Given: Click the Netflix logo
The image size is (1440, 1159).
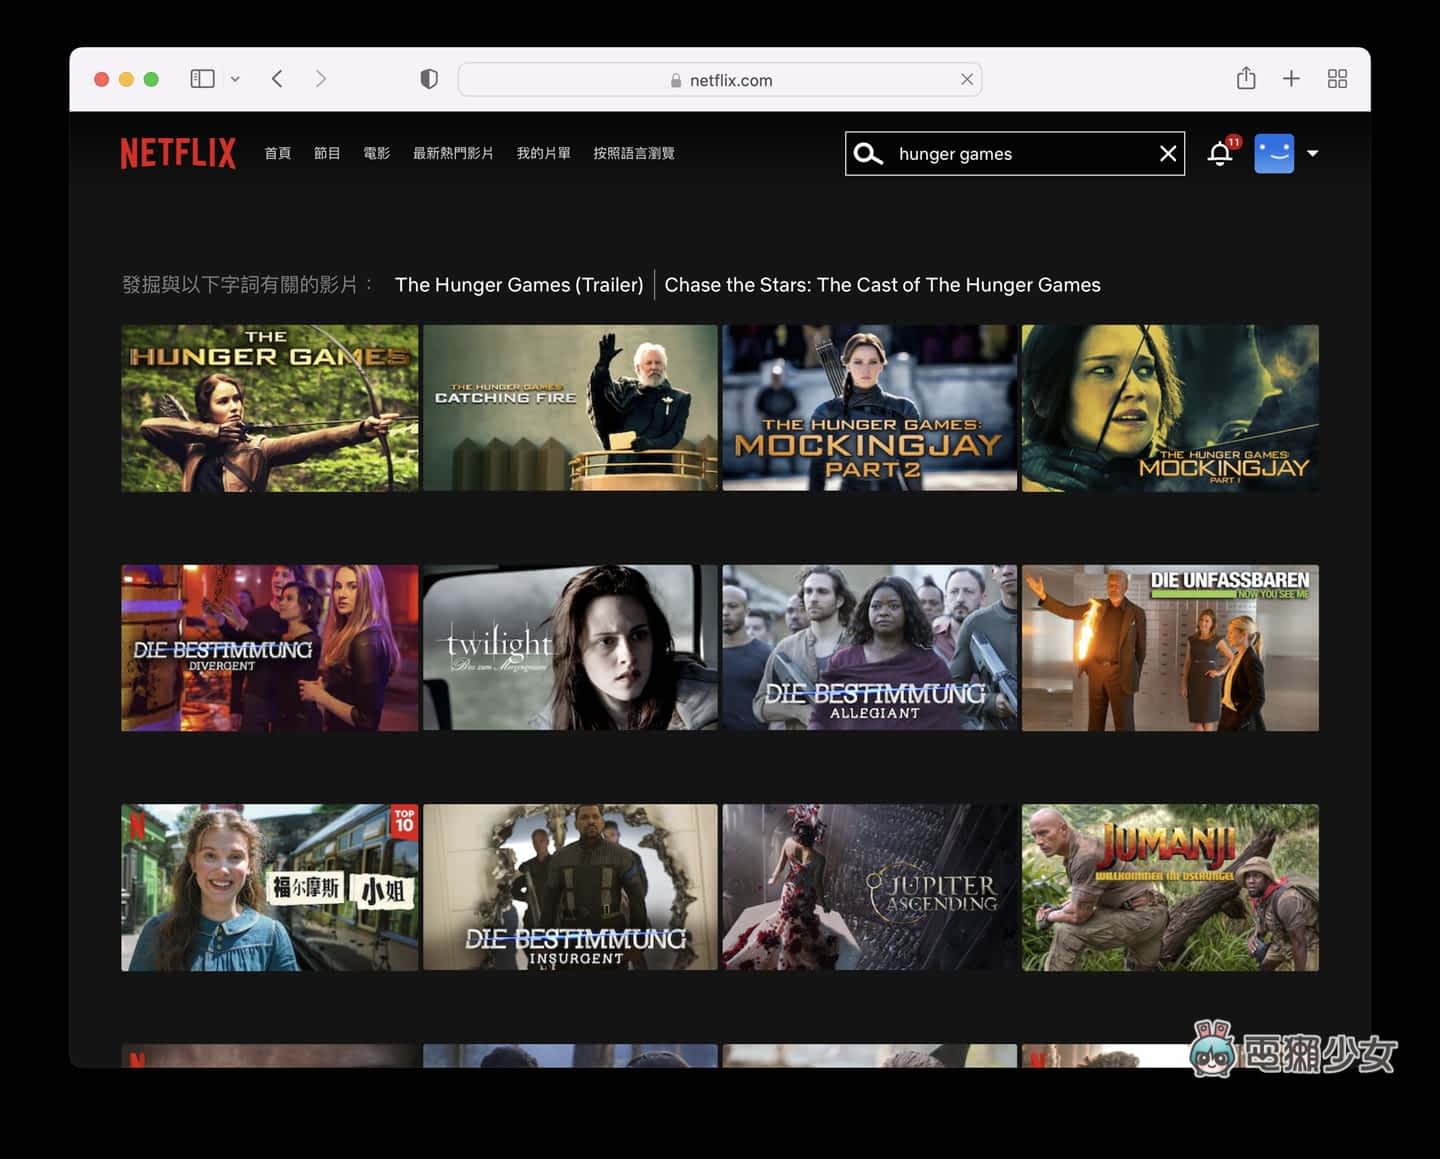Looking at the screenshot, I should click(178, 153).
